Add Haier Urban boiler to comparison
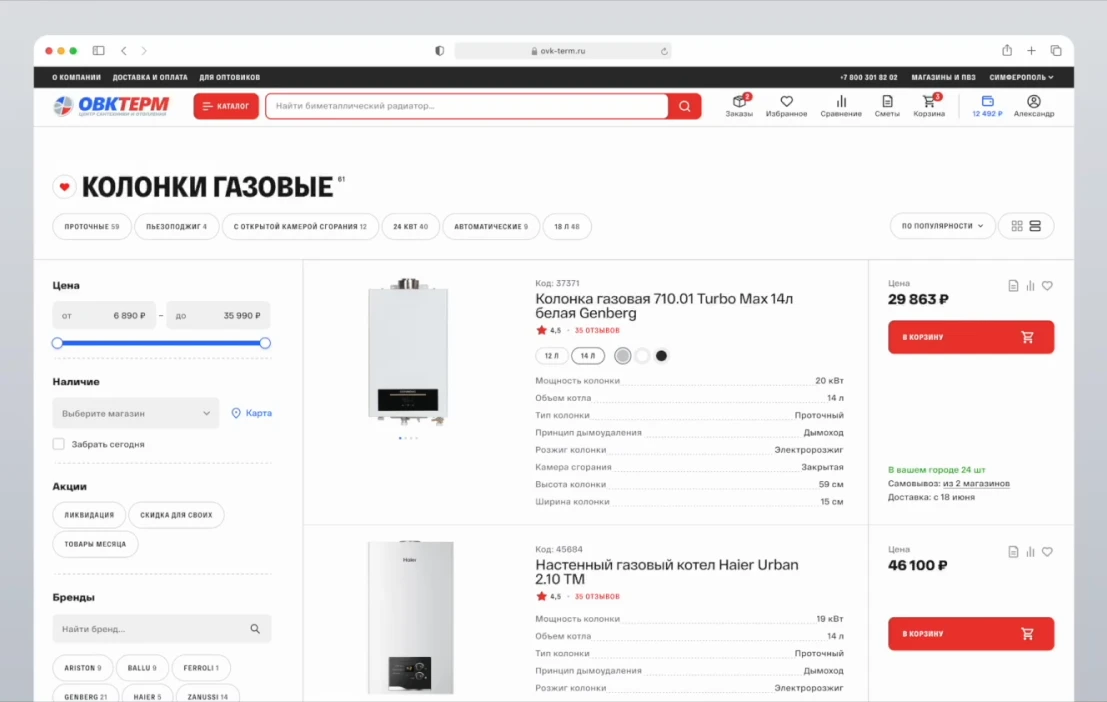The width and height of the screenshot is (1107, 702). pos(1030,552)
